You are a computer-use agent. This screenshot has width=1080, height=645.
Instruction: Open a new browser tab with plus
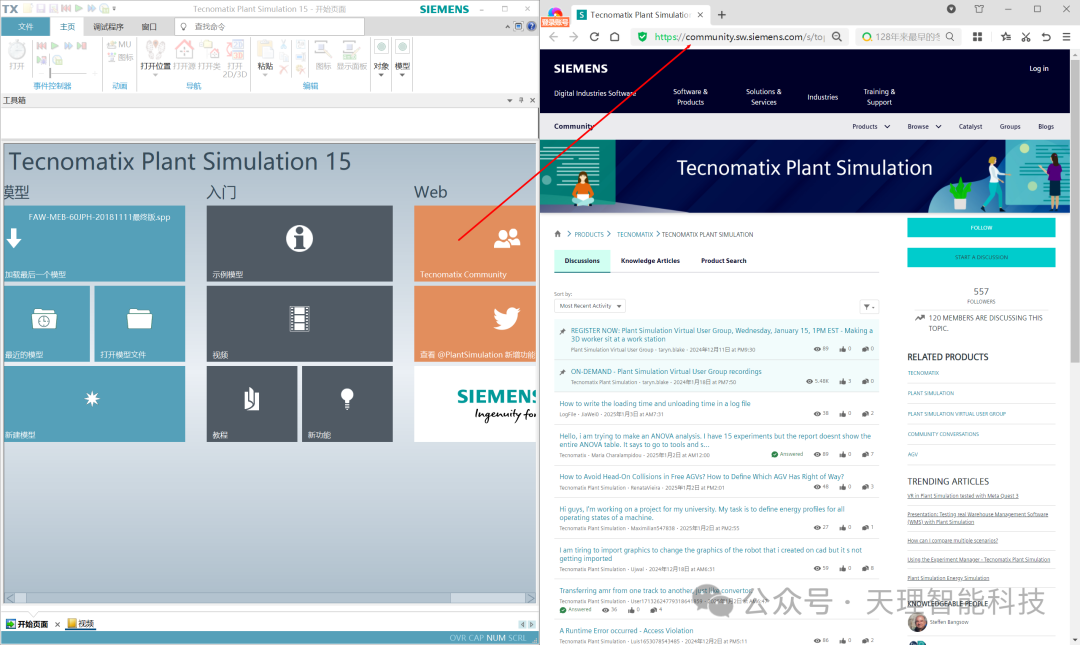click(722, 14)
